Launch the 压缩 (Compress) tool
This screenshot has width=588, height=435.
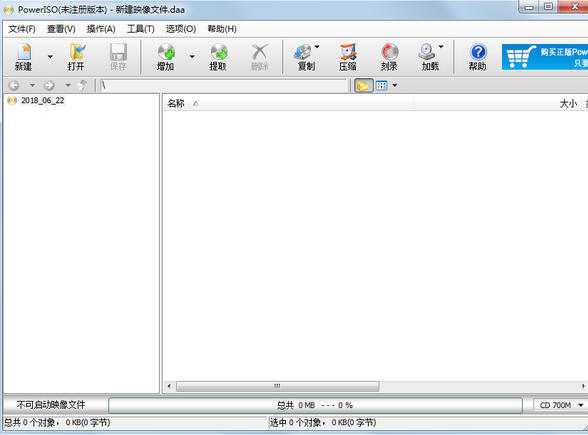click(x=348, y=57)
